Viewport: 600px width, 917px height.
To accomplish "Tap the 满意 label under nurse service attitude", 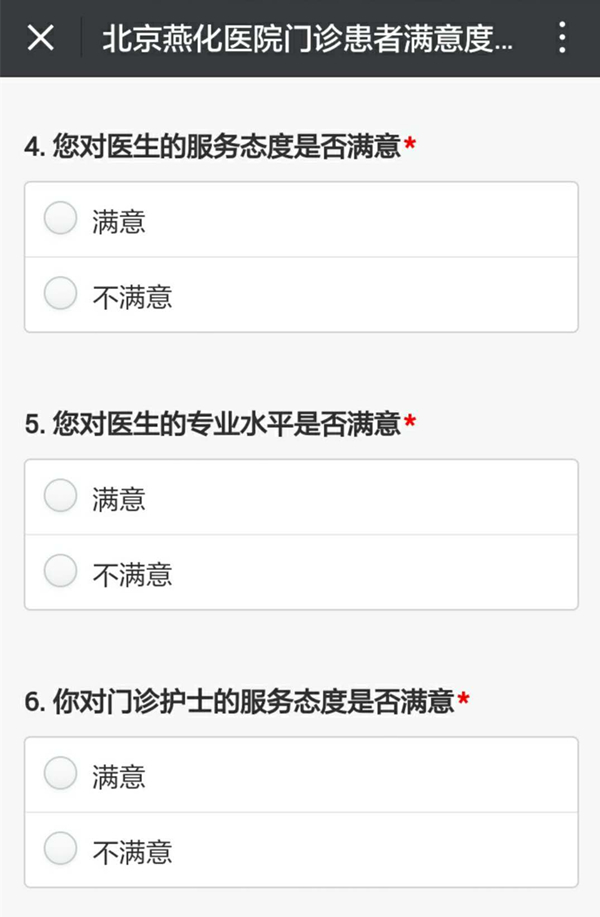I will 119,777.
